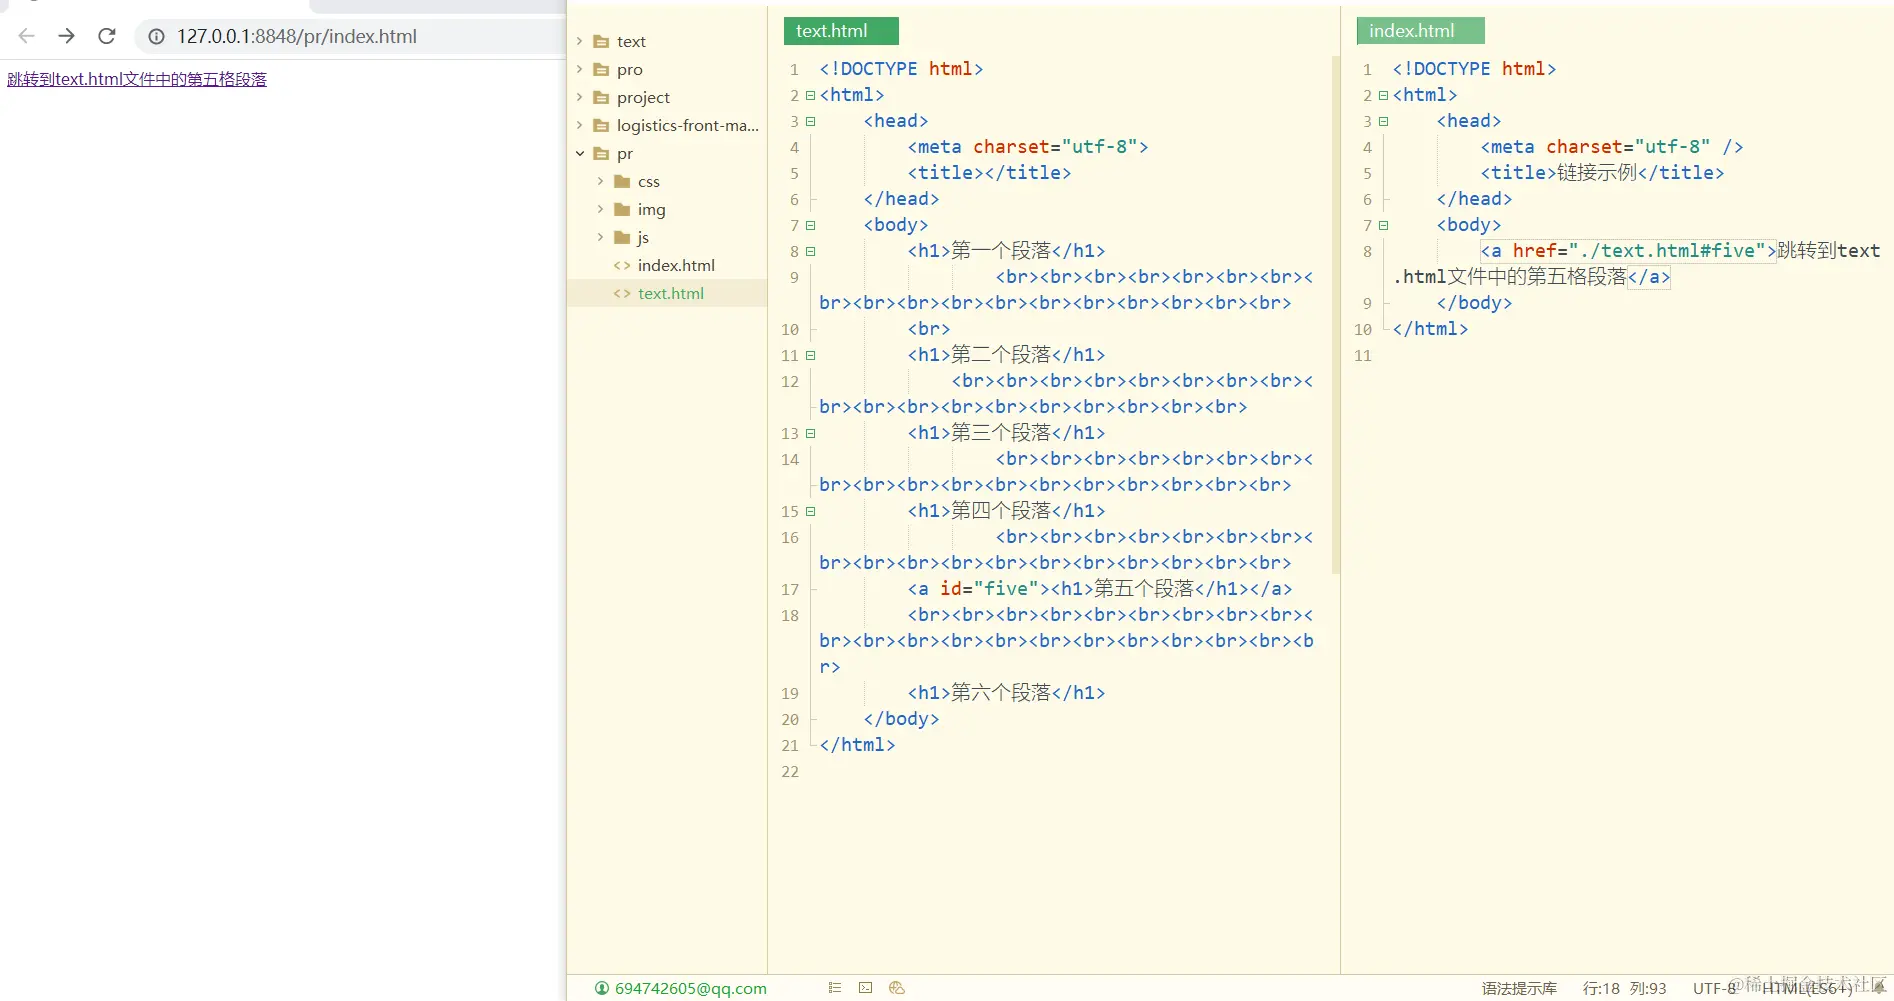Click the browser forward arrow
This screenshot has width=1894, height=1001.
pyautogui.click(x=67, y=37)
